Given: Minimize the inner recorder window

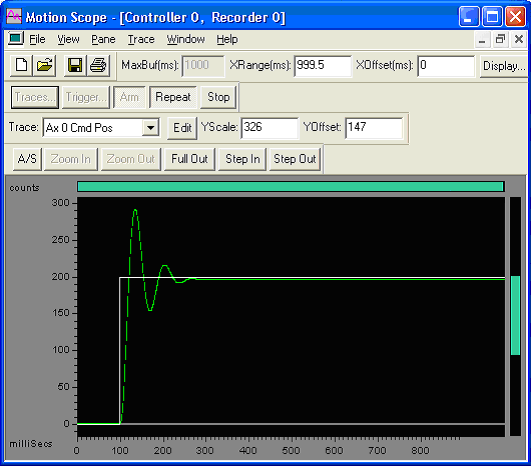Looking at the screenshot, I should [482, 39].
